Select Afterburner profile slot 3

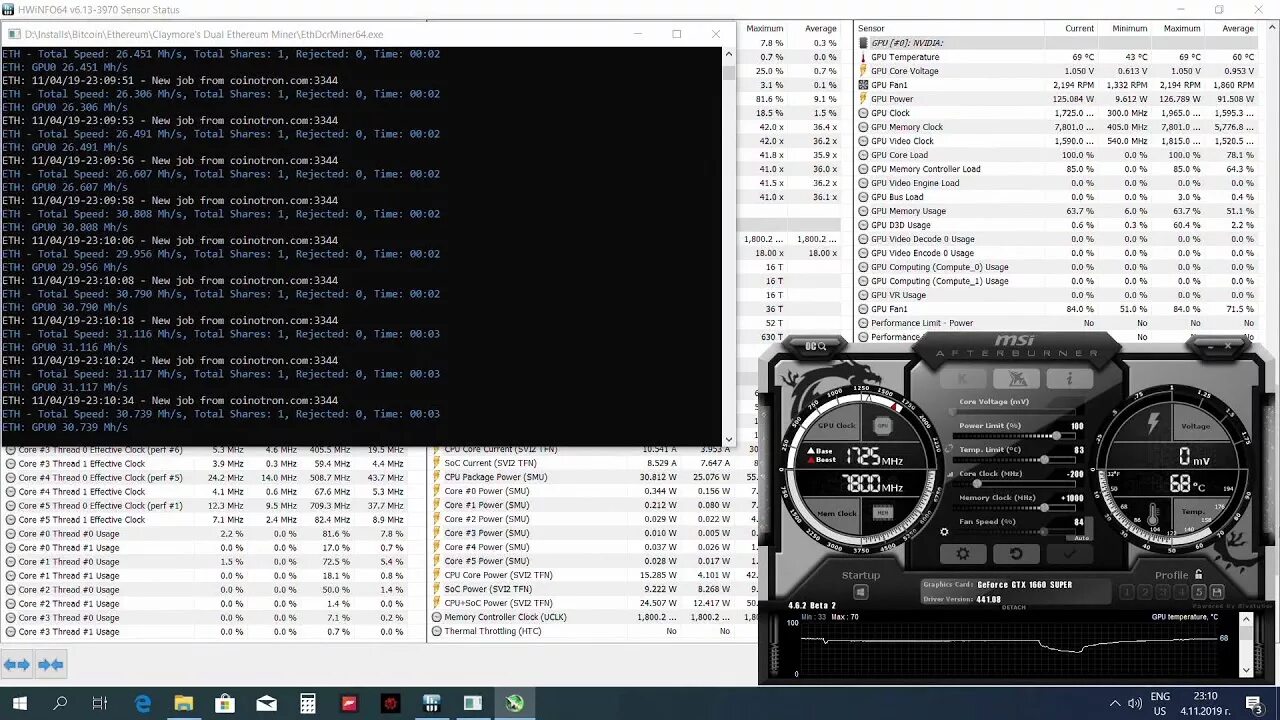tap(1163, 592)
